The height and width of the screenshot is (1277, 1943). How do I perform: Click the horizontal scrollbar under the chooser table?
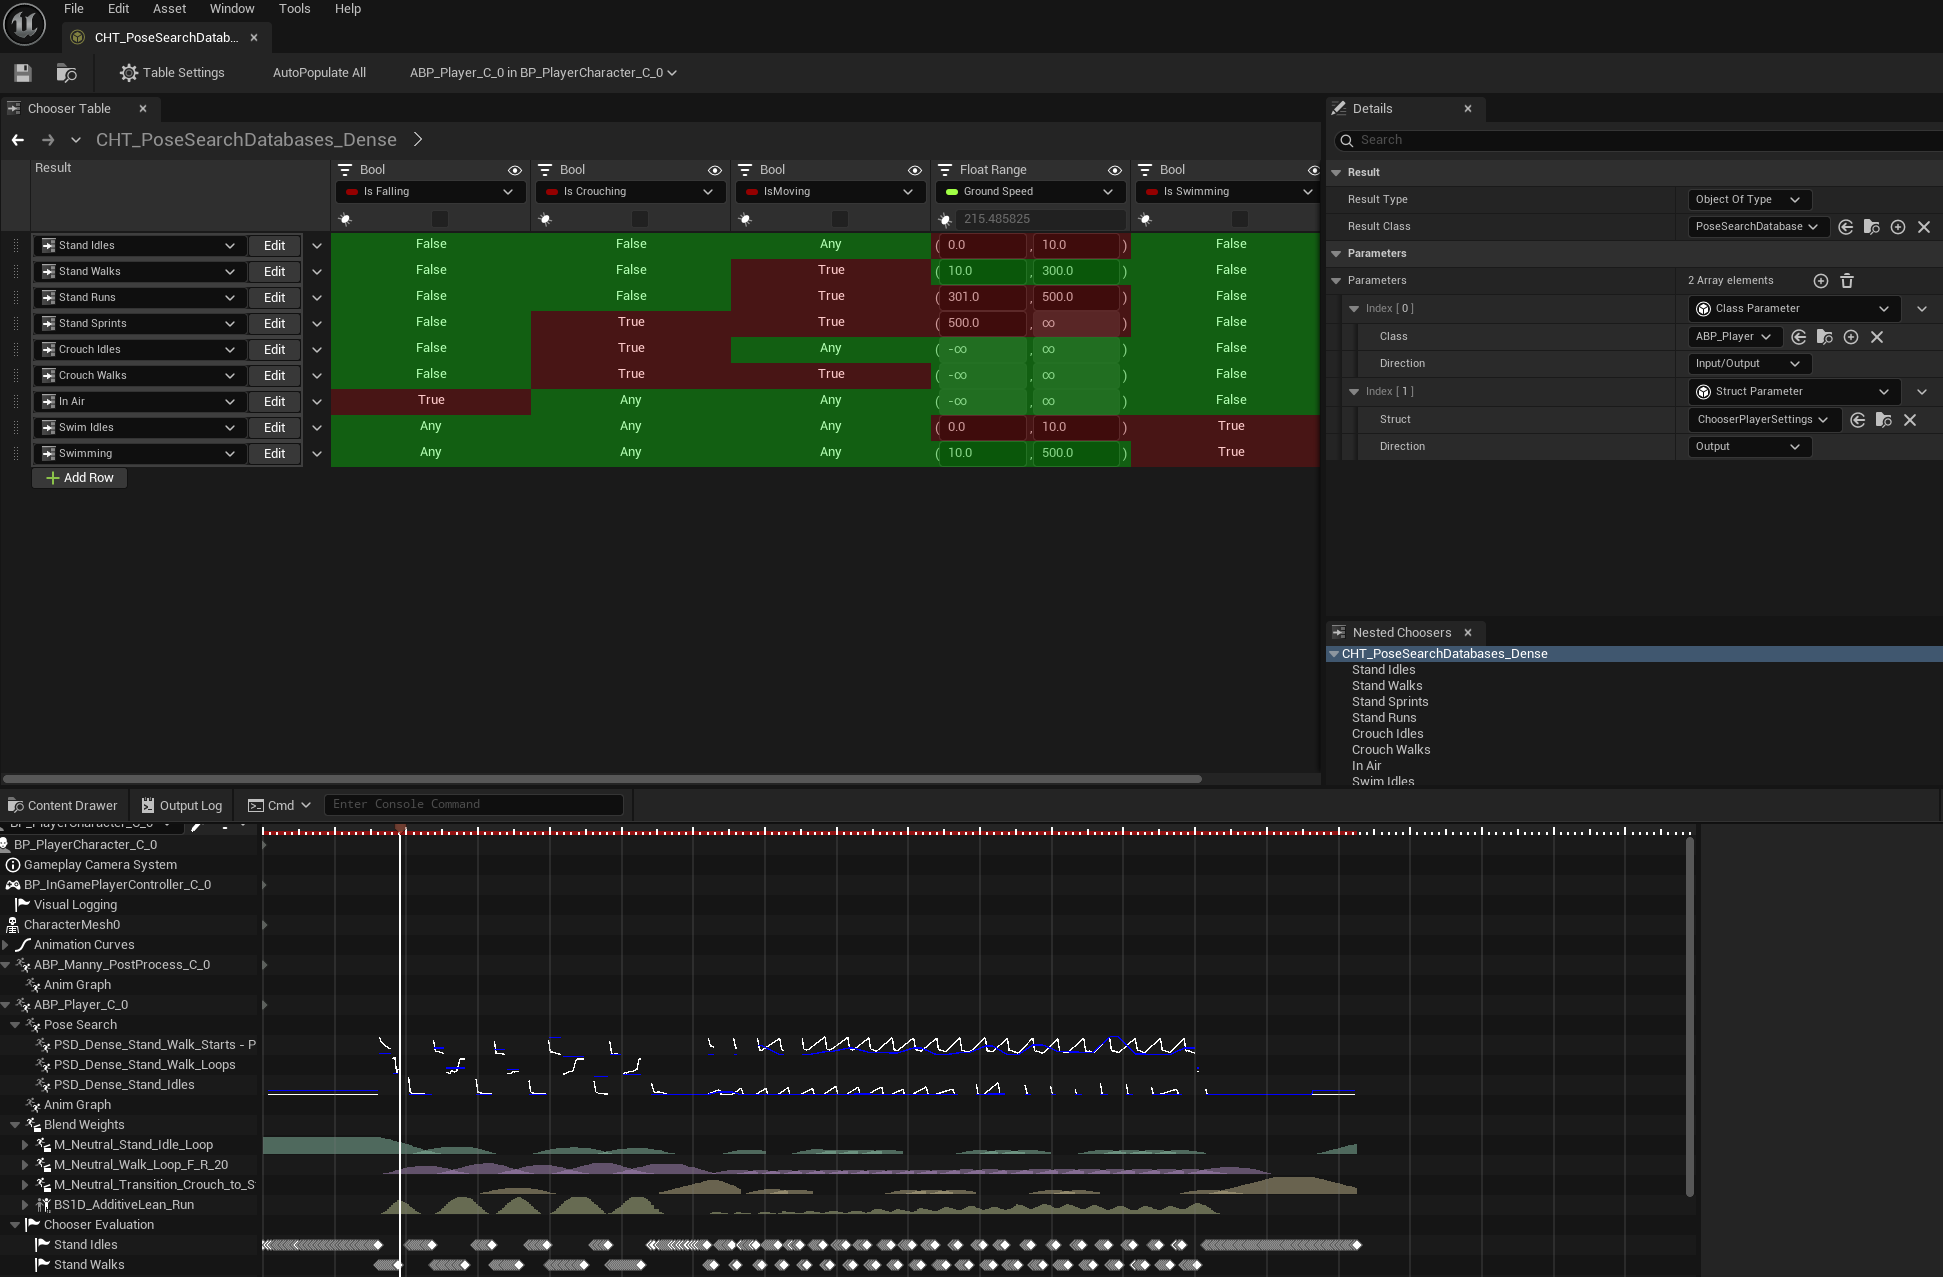tap(600, 779)
